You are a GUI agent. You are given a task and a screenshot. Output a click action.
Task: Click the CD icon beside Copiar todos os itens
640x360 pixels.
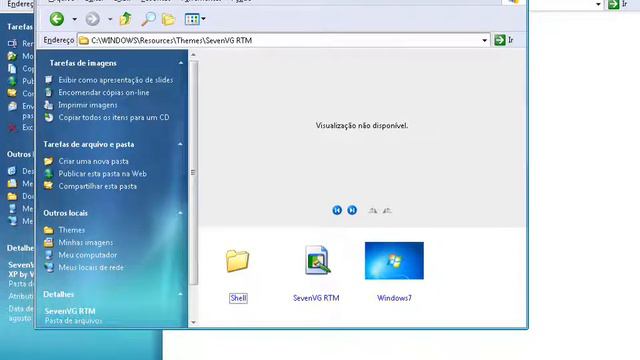49,117
